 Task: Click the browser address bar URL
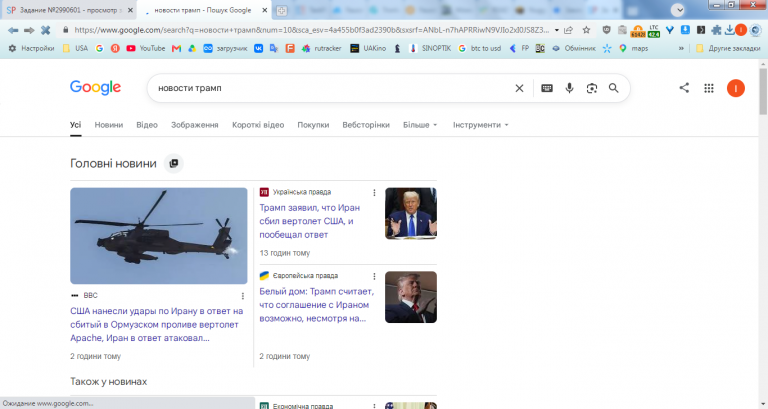click(x=312, y=30)
